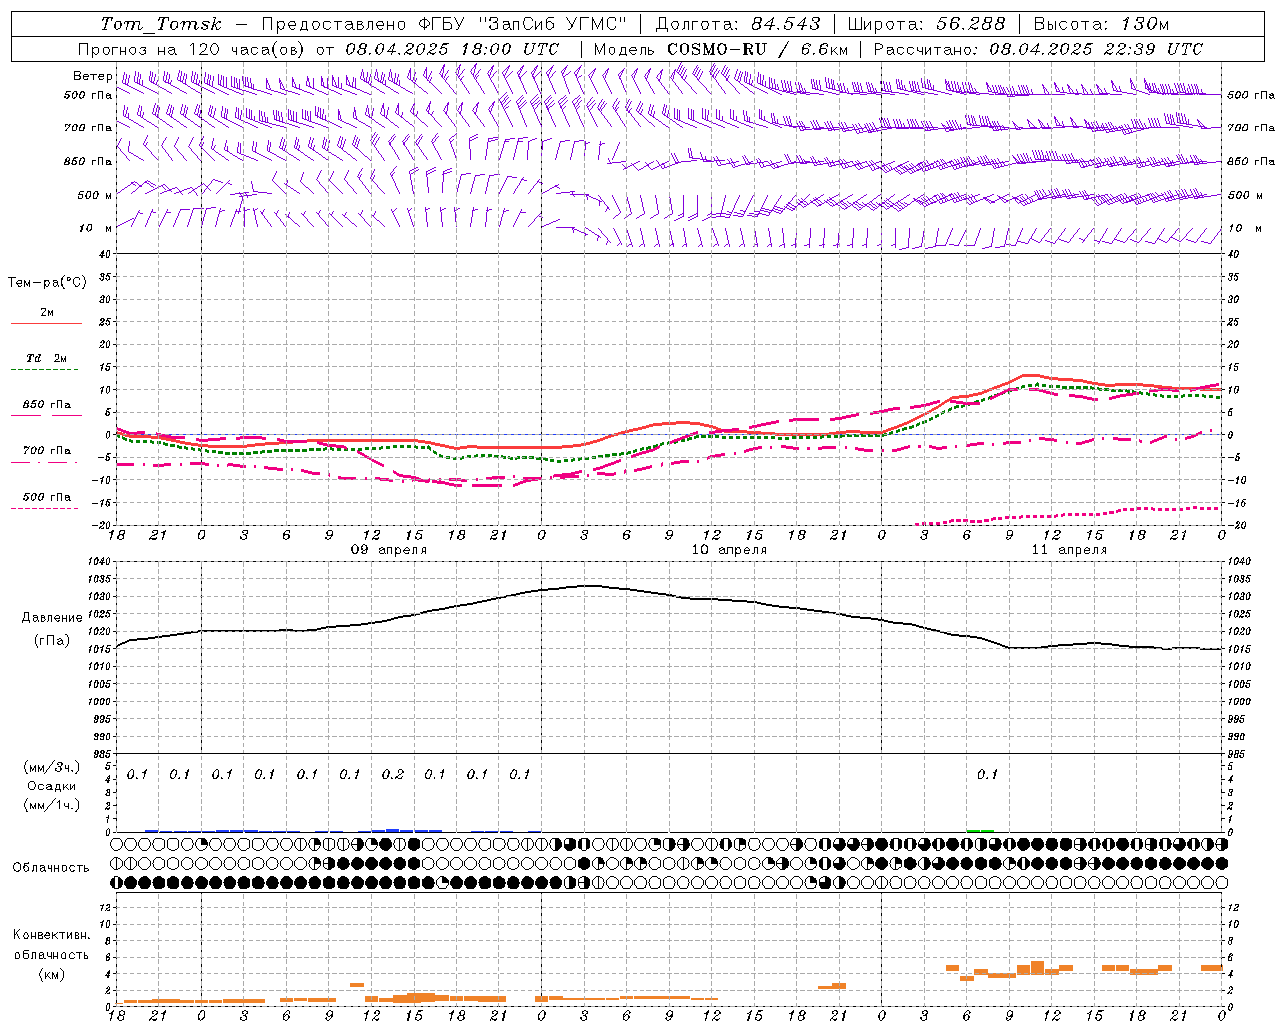1280x1024 pixels.
Task: Click the '500 гПа' dotted temperature legend entry
Action: coord(46,502)
